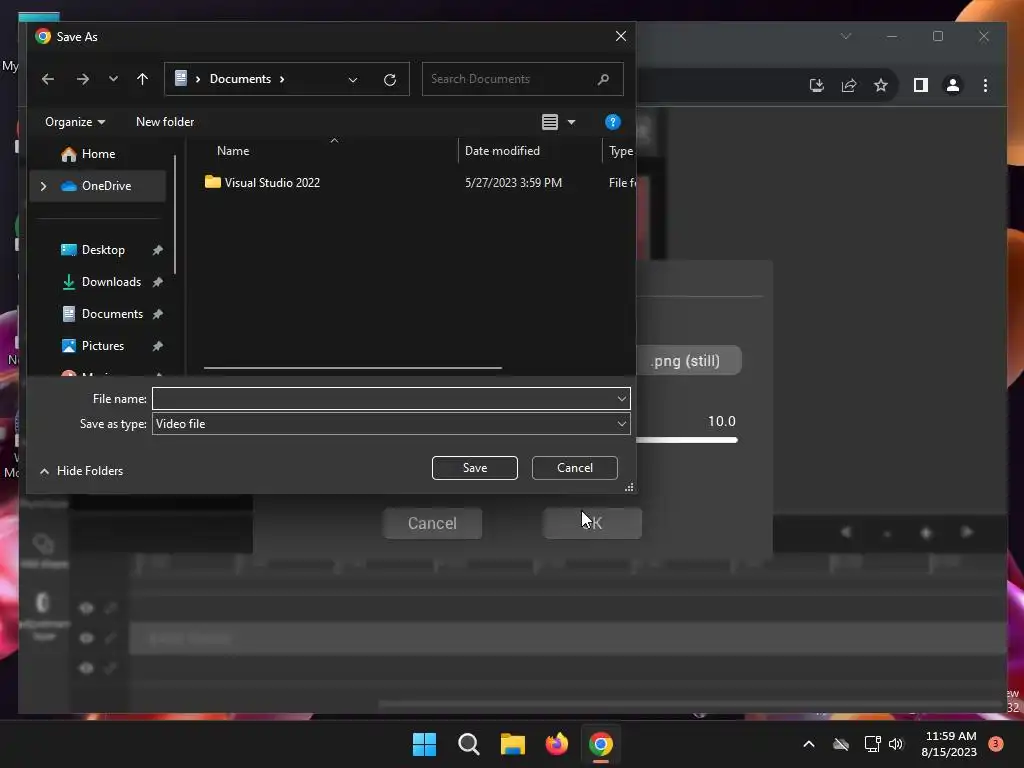Viewport: 1024px width, 768px height.
Task: Open the notification center badge
Action: click(x=996, y=744)
